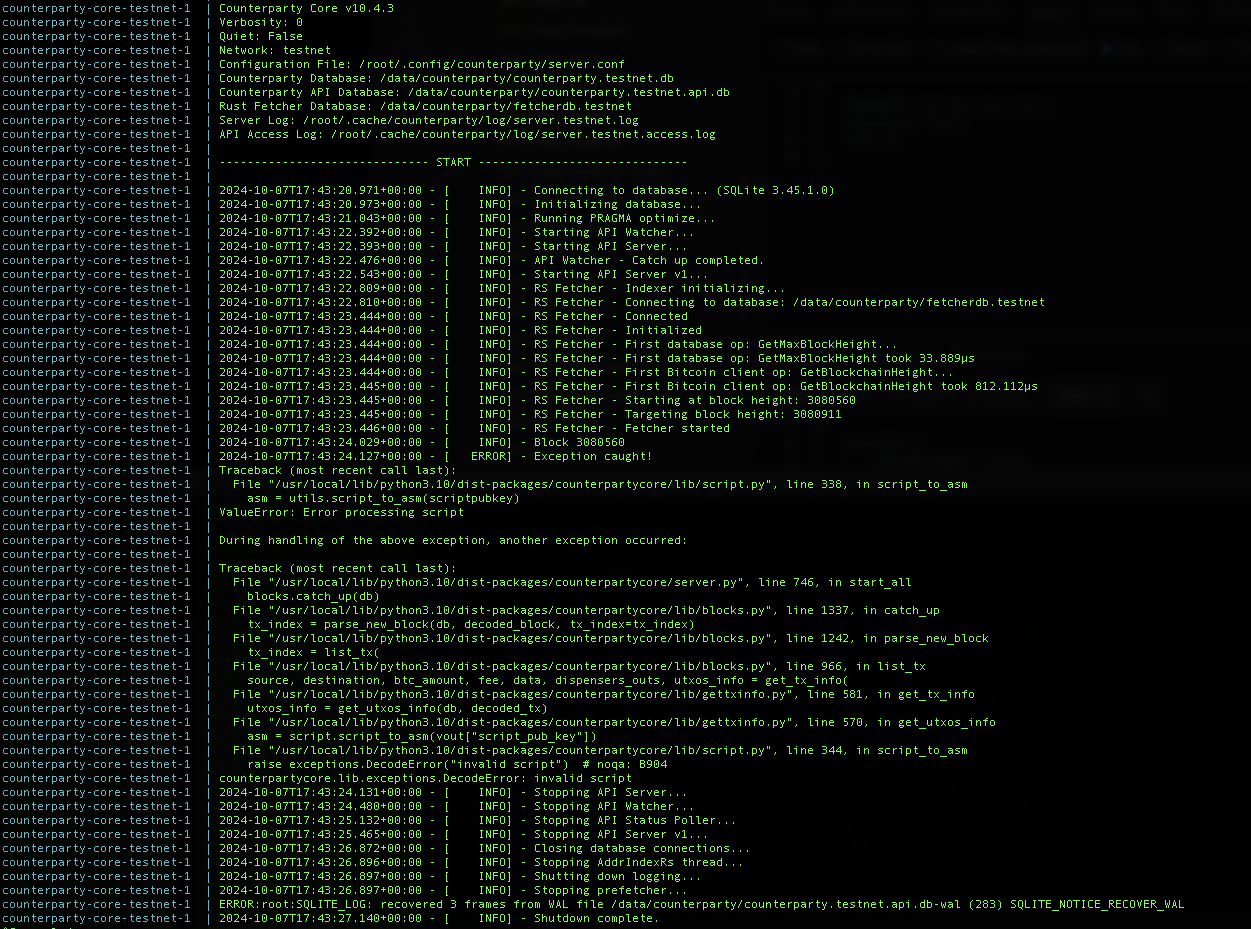Select 'Connecting to database... (SQLite 3.45.1.0)' log entry
This screenshot has height=929, width=1251.
[x=527, y=190]
